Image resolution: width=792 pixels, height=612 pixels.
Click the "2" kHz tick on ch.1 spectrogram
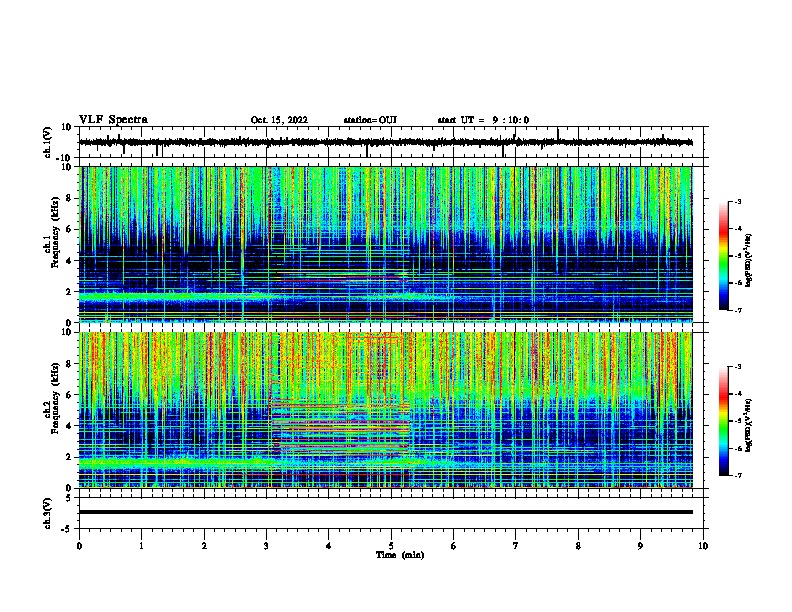coord(69,291)
